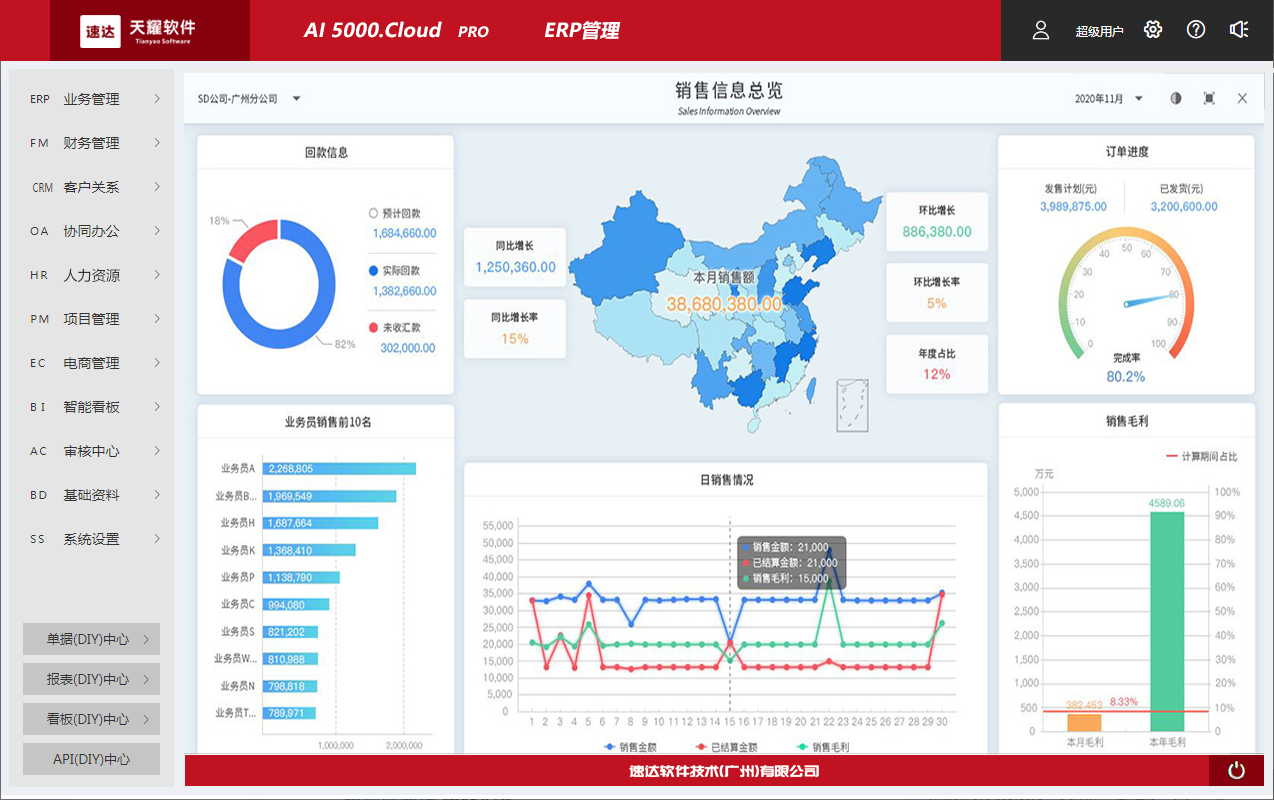The height and width of the screenshot is (800, 1274).
Task: Open the settings gear icon
Action: pyautogui.click(x=1152, y=30)
